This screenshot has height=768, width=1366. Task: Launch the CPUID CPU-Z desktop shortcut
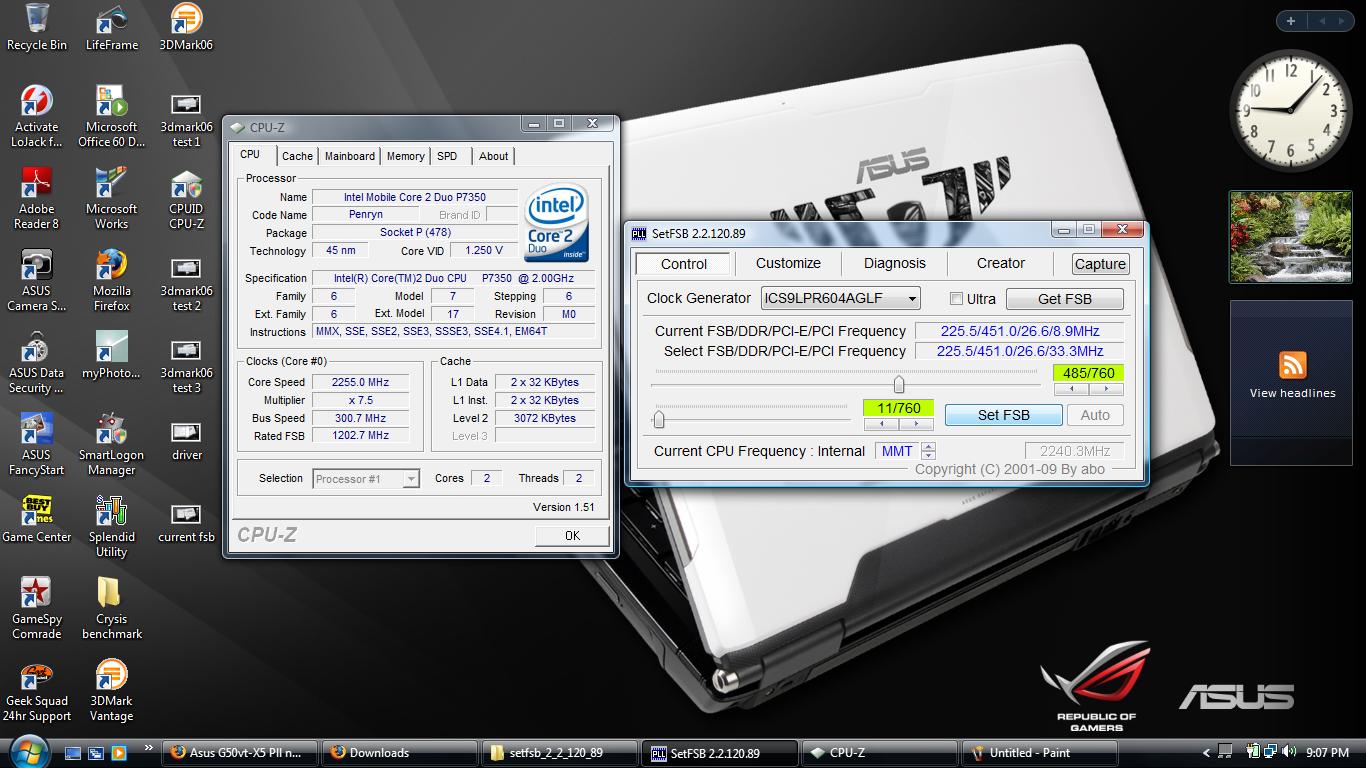click(186, 199)
